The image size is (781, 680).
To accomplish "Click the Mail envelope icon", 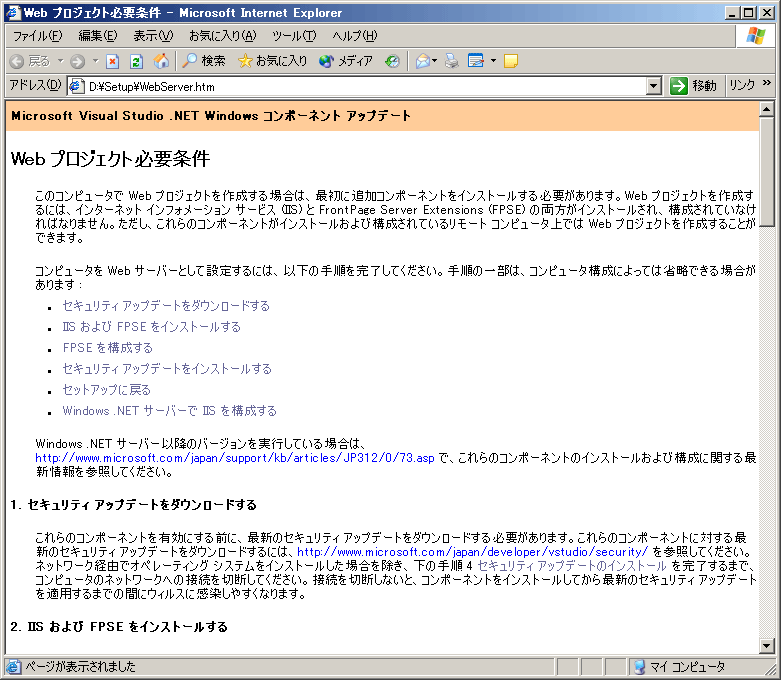I will [423, 61].
